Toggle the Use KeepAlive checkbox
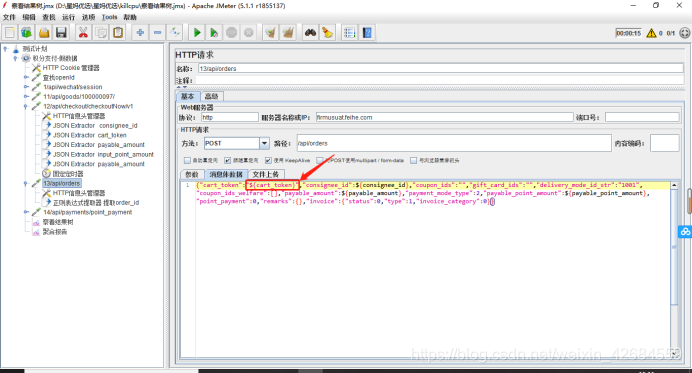The image size is (692, 373). pos(268,160)
